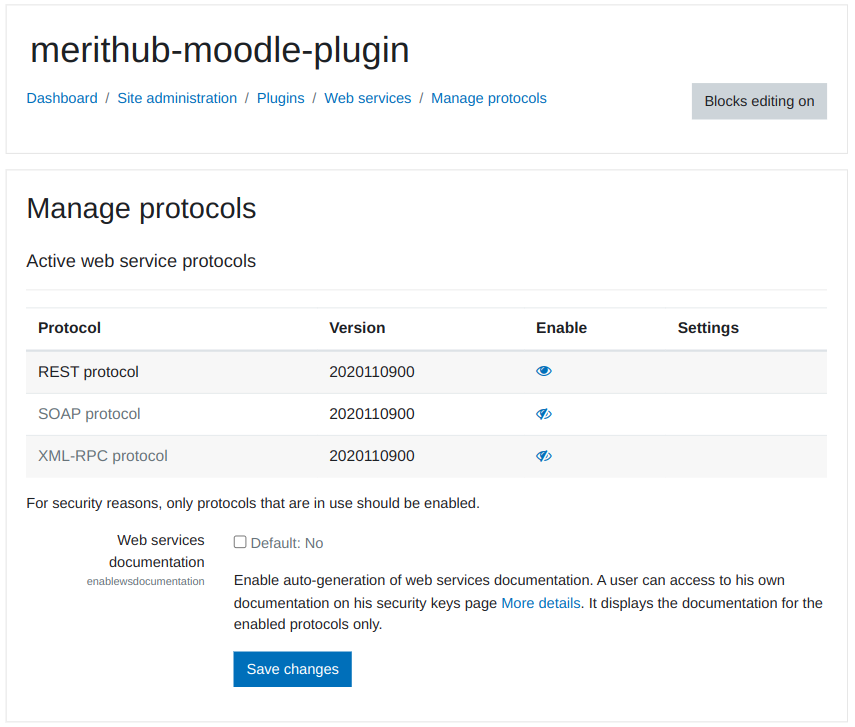Image resolution: width=855 pixels, height=727 pixels.
Task: Click the Enable column header
Action: [x=561, y=328]
